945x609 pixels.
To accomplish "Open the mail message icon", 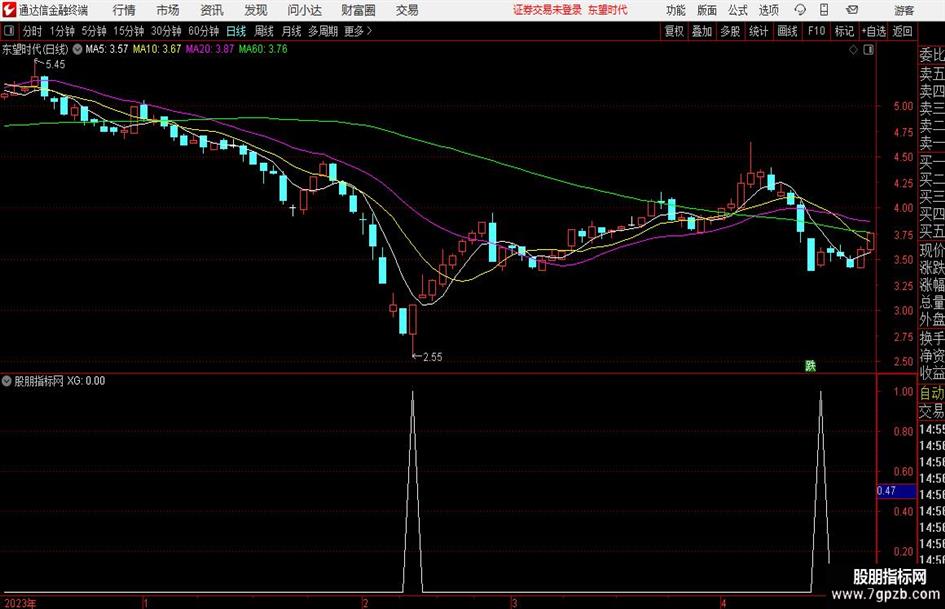I will (852, 10).
